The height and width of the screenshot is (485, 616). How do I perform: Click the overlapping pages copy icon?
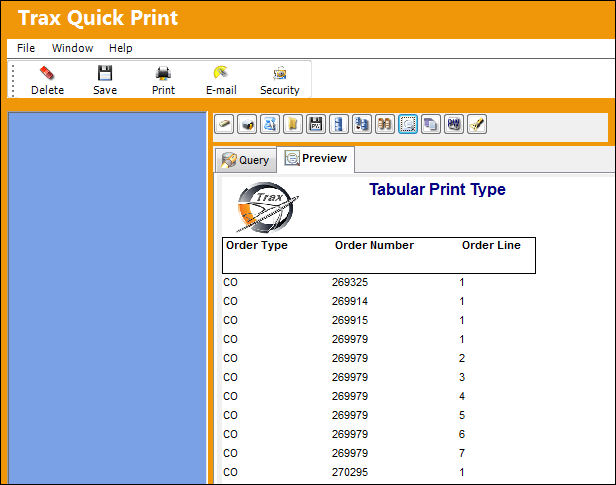pos(431,124)
